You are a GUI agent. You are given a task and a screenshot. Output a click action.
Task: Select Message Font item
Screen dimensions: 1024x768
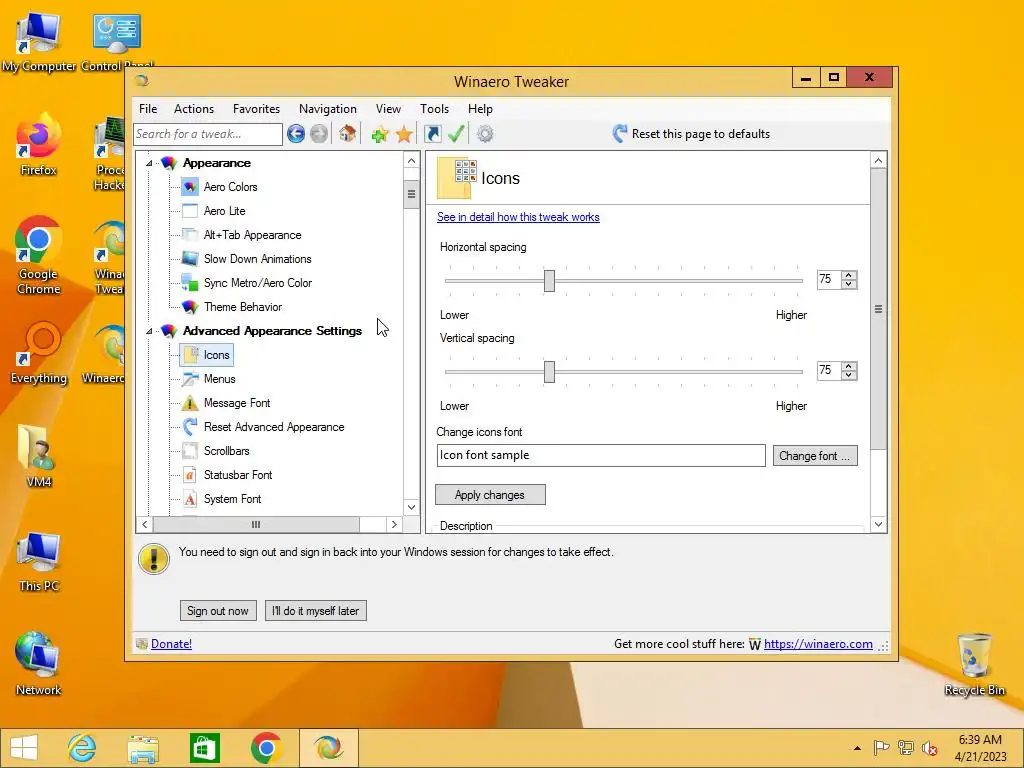point(236,403)
